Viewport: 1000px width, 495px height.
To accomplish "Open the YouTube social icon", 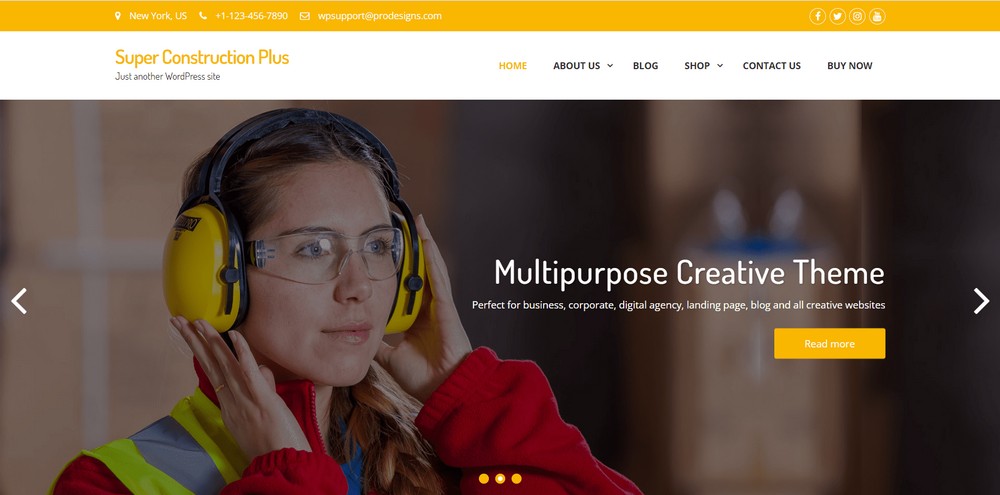I will click(x=877, y=17).
